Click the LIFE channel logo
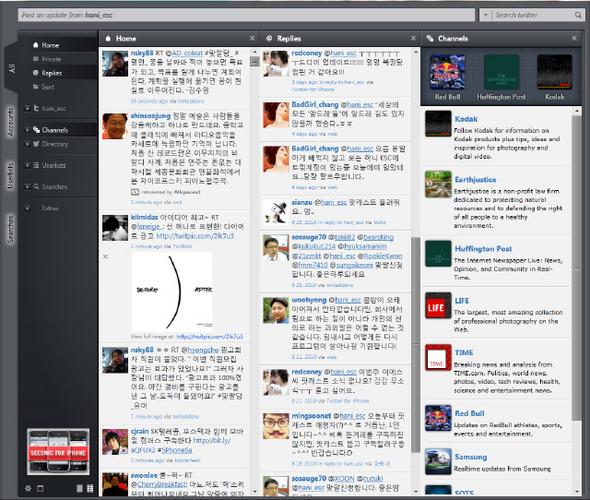The height and width of the screenshot is (500, 590). tap(438, 305)
